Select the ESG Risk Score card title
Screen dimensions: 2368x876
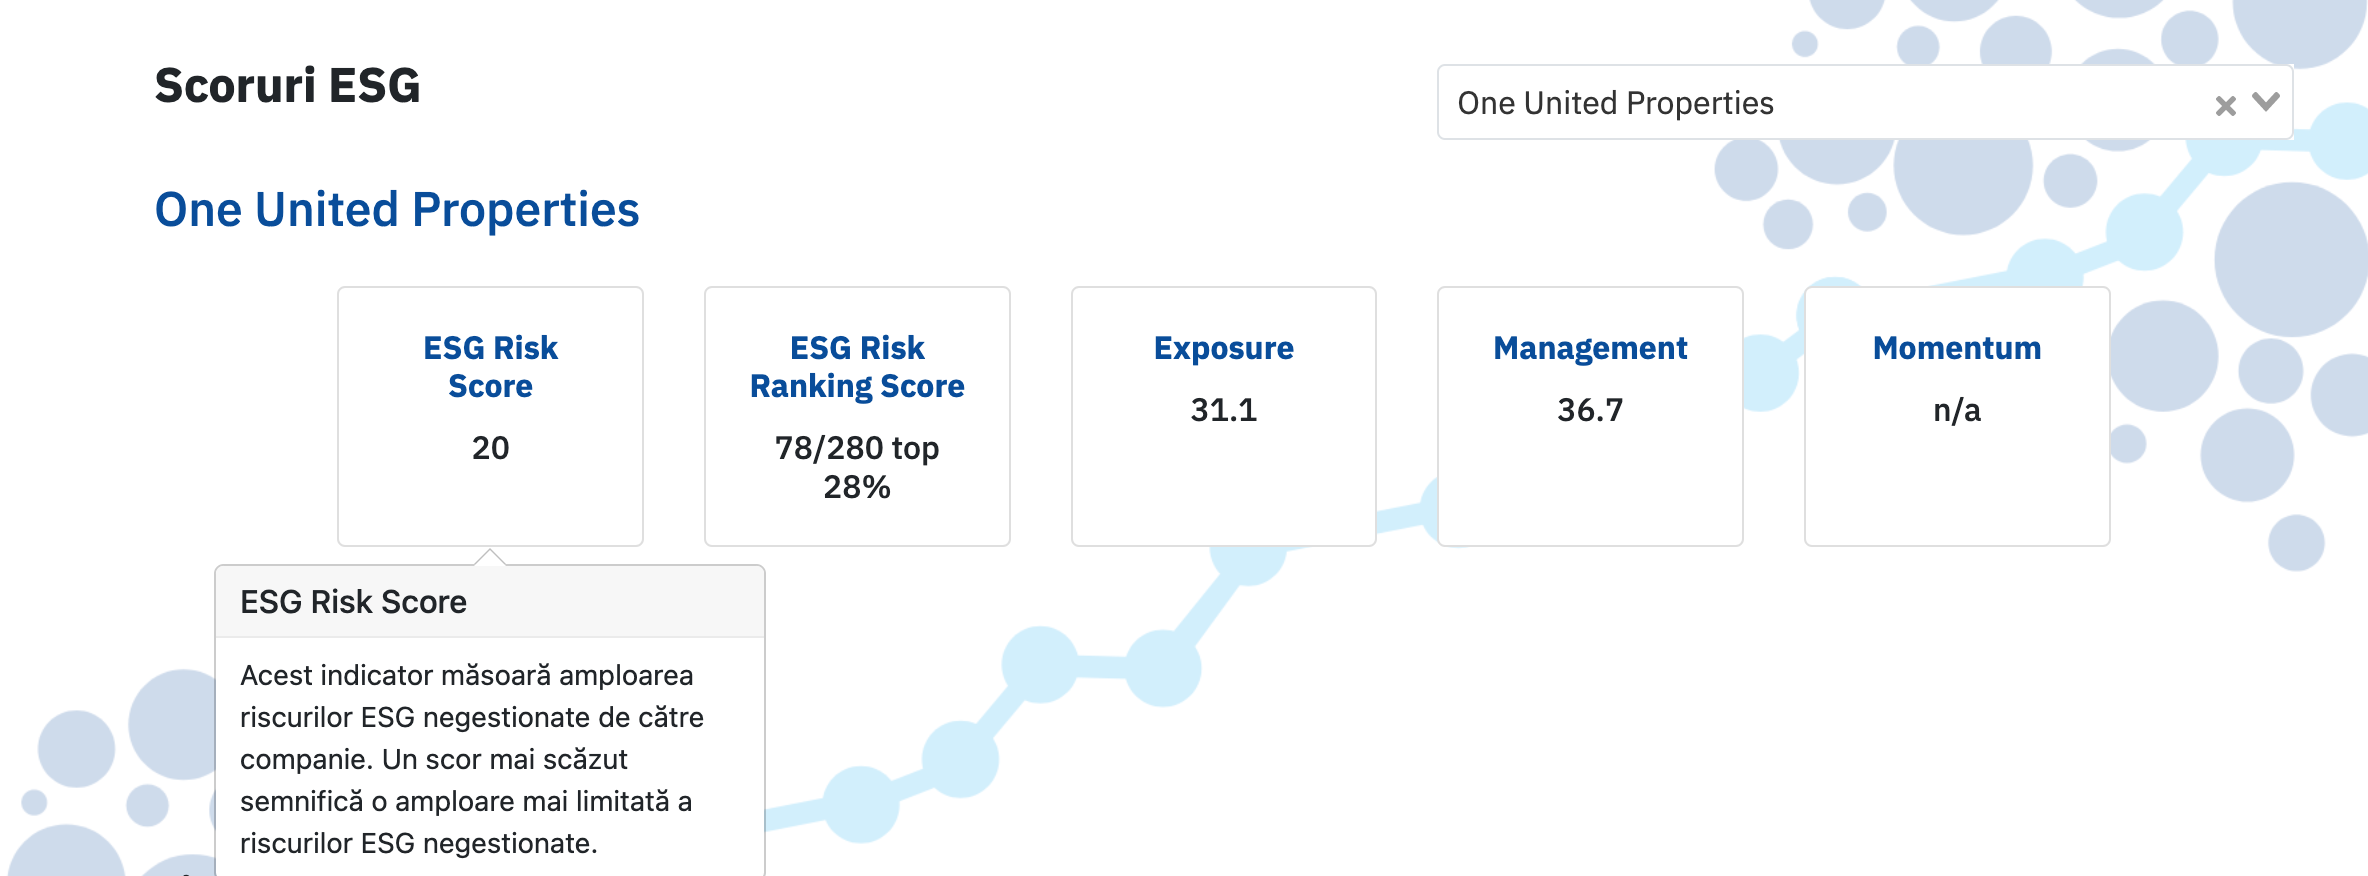(490, 366)
